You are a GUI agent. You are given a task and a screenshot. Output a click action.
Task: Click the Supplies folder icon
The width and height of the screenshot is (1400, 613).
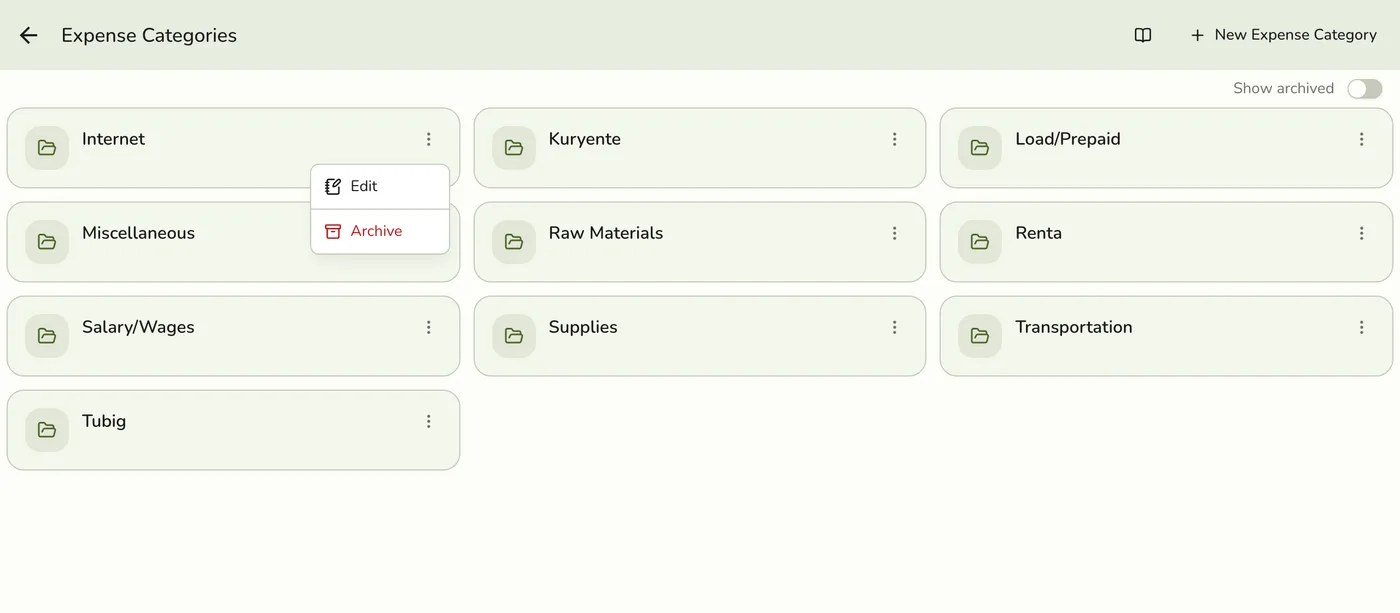click(514, 336)
